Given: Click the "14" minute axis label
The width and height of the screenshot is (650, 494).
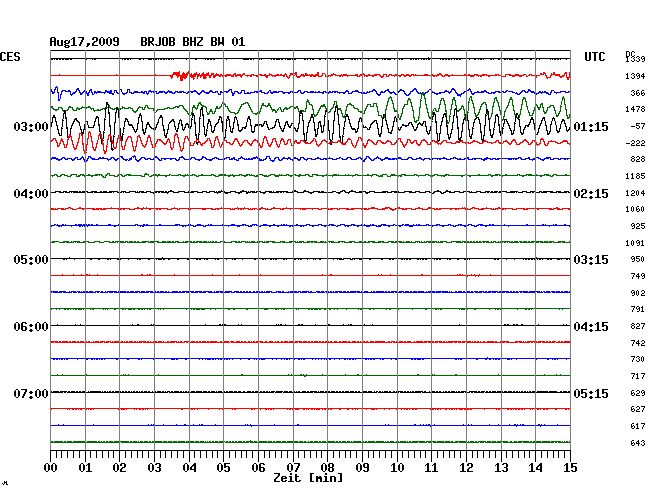Looking at the screenshot, I should coord(536,468).
